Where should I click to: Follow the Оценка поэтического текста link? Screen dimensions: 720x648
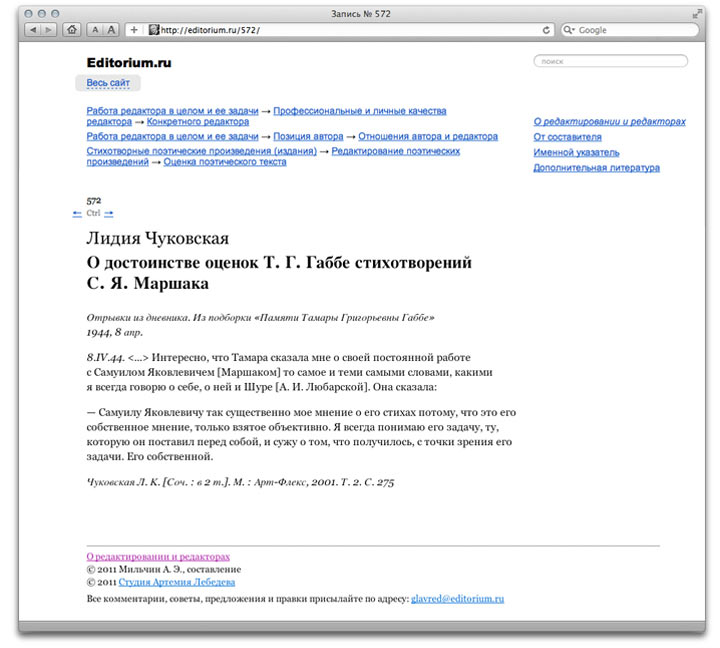tap(225, 161)
